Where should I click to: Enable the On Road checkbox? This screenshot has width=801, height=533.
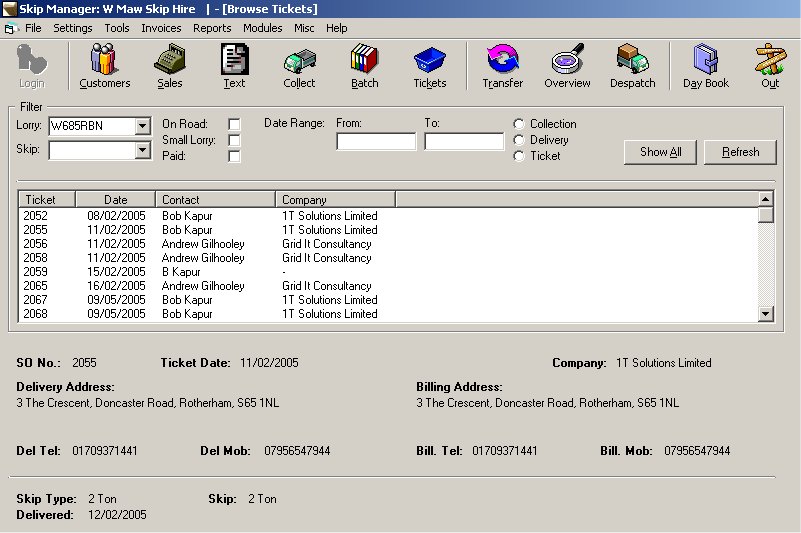pyautogui.click(x=234, y=124)
